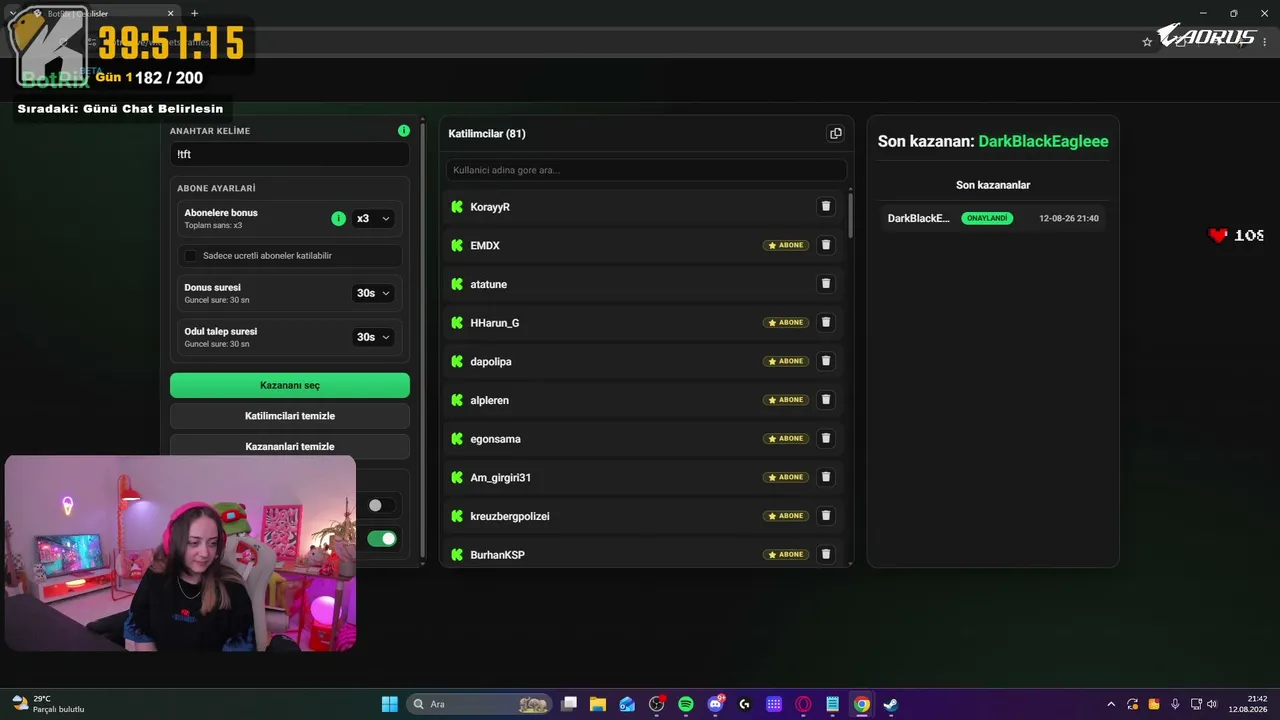This screenshot has height=720, width=1280.
Task: Click participant name atatune
Action: click(x=489, y=284)
